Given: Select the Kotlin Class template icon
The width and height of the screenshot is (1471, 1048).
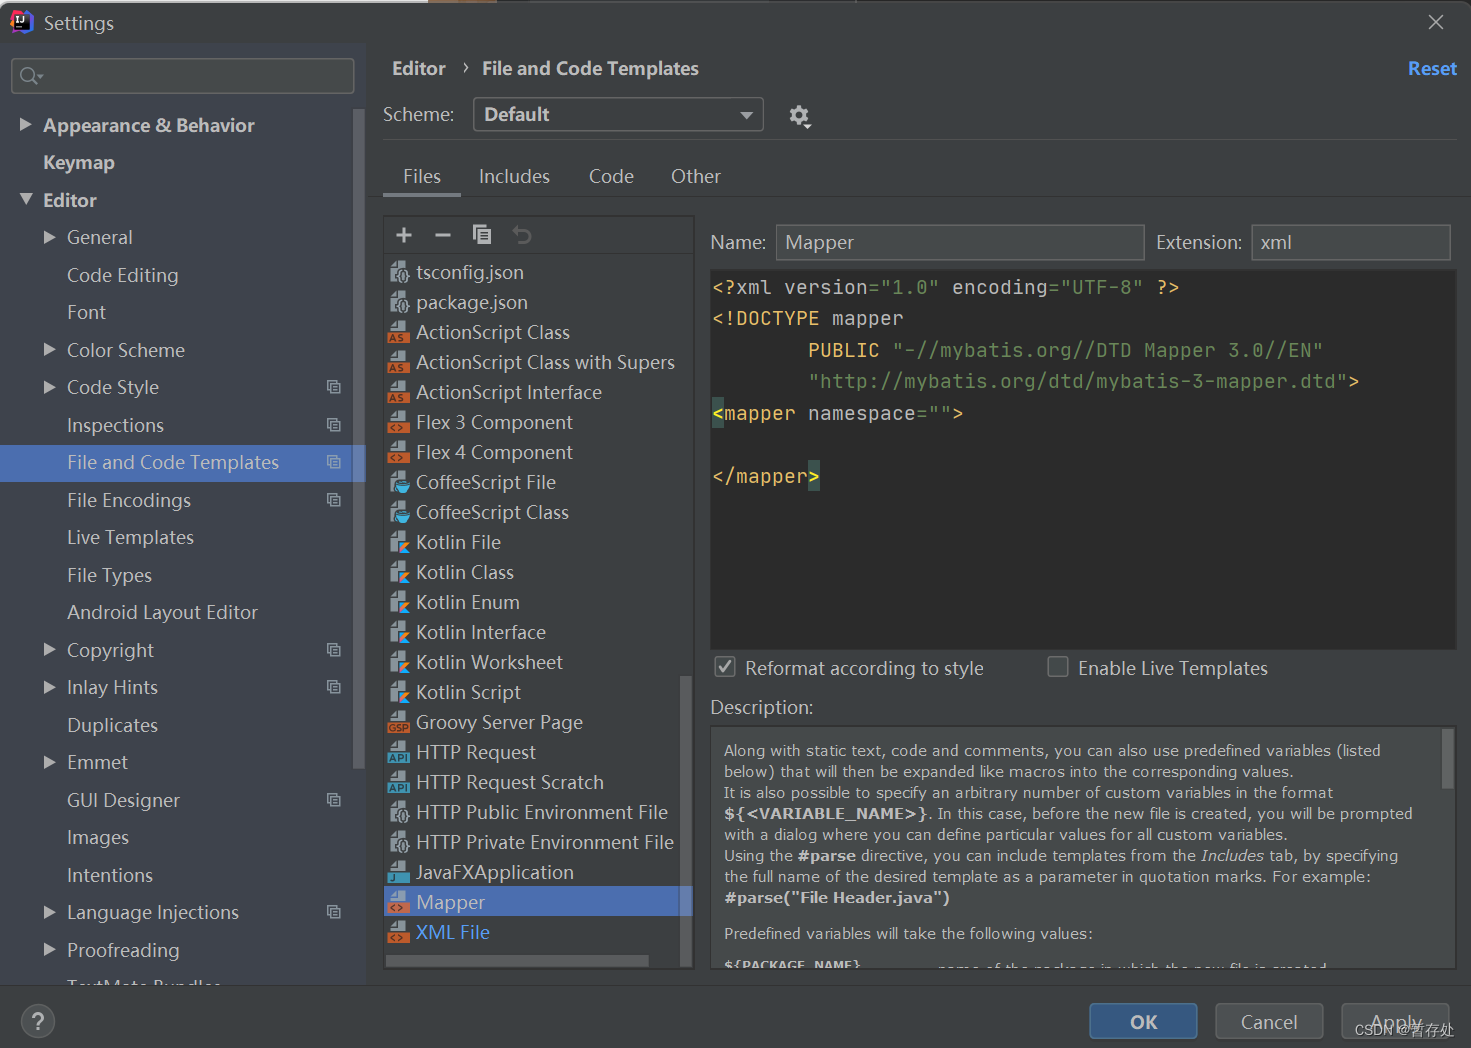Looking at the screenshot, I should 399,573.
